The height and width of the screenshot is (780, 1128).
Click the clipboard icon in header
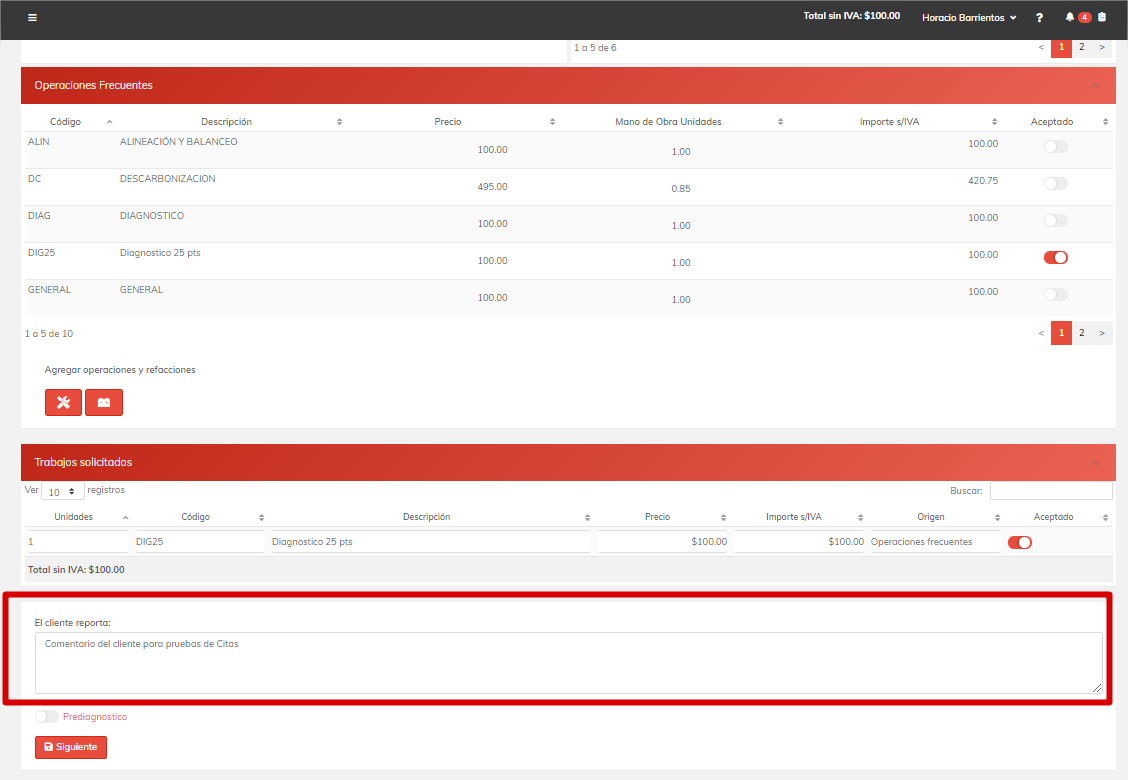coord(1102,17)
